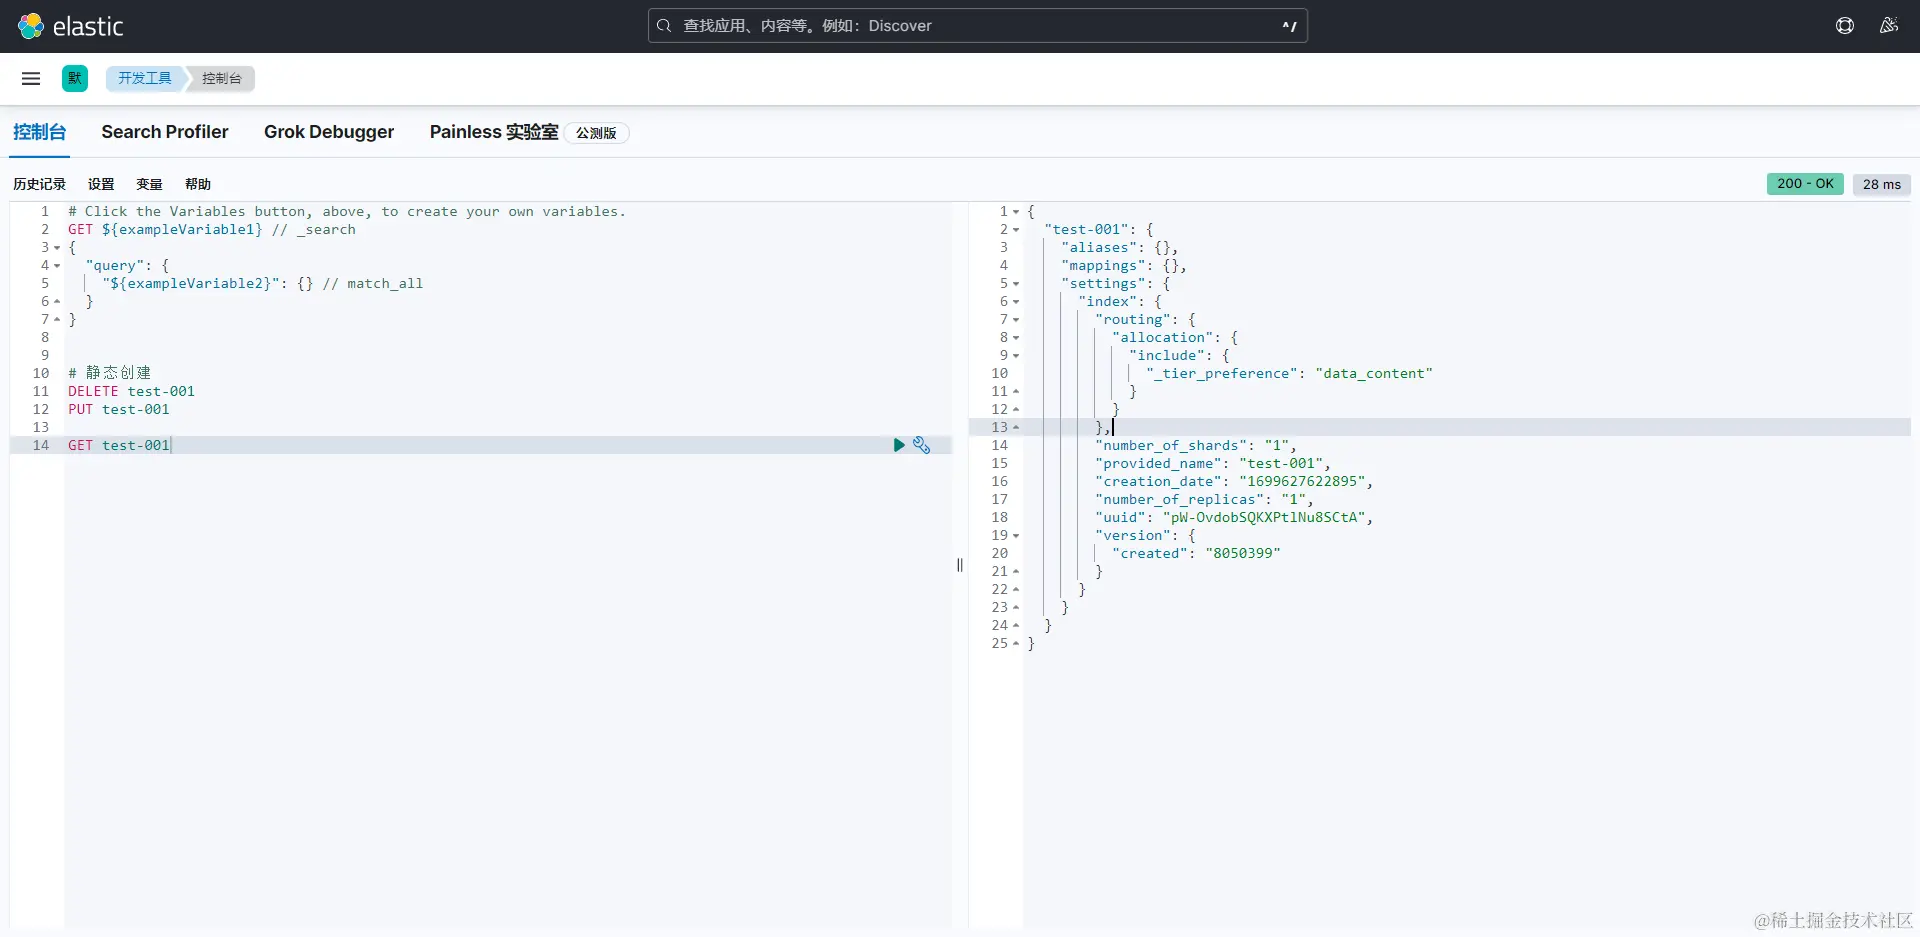Click the Elastic logo
Viewport: 1920px width, 937px height.
(x=70, y=26)
